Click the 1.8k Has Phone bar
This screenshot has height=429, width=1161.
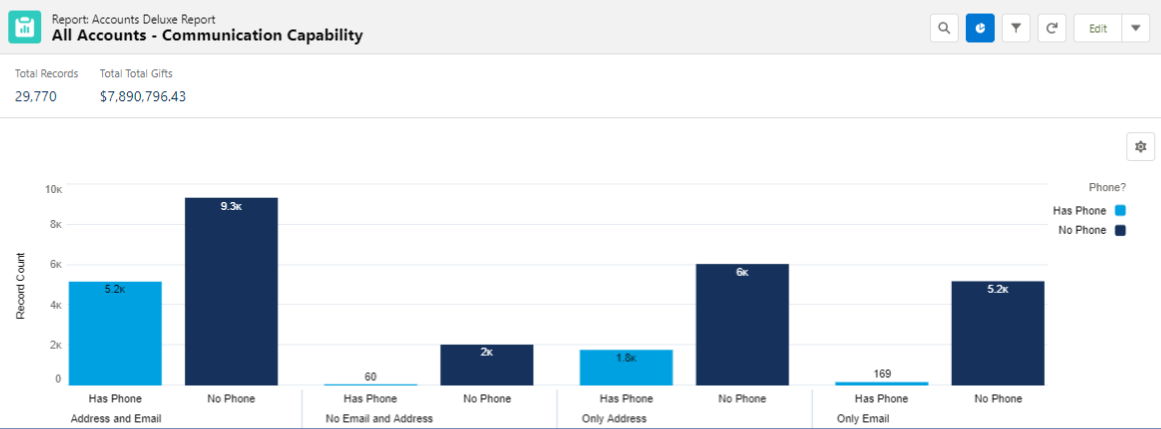click(626, 367)
